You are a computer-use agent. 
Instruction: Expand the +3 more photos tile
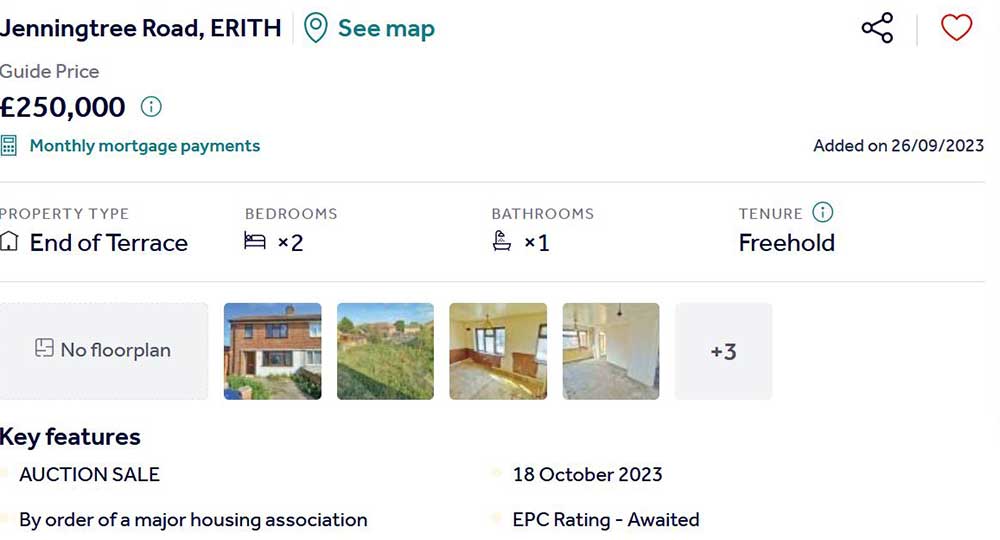(x=723, y=351)
